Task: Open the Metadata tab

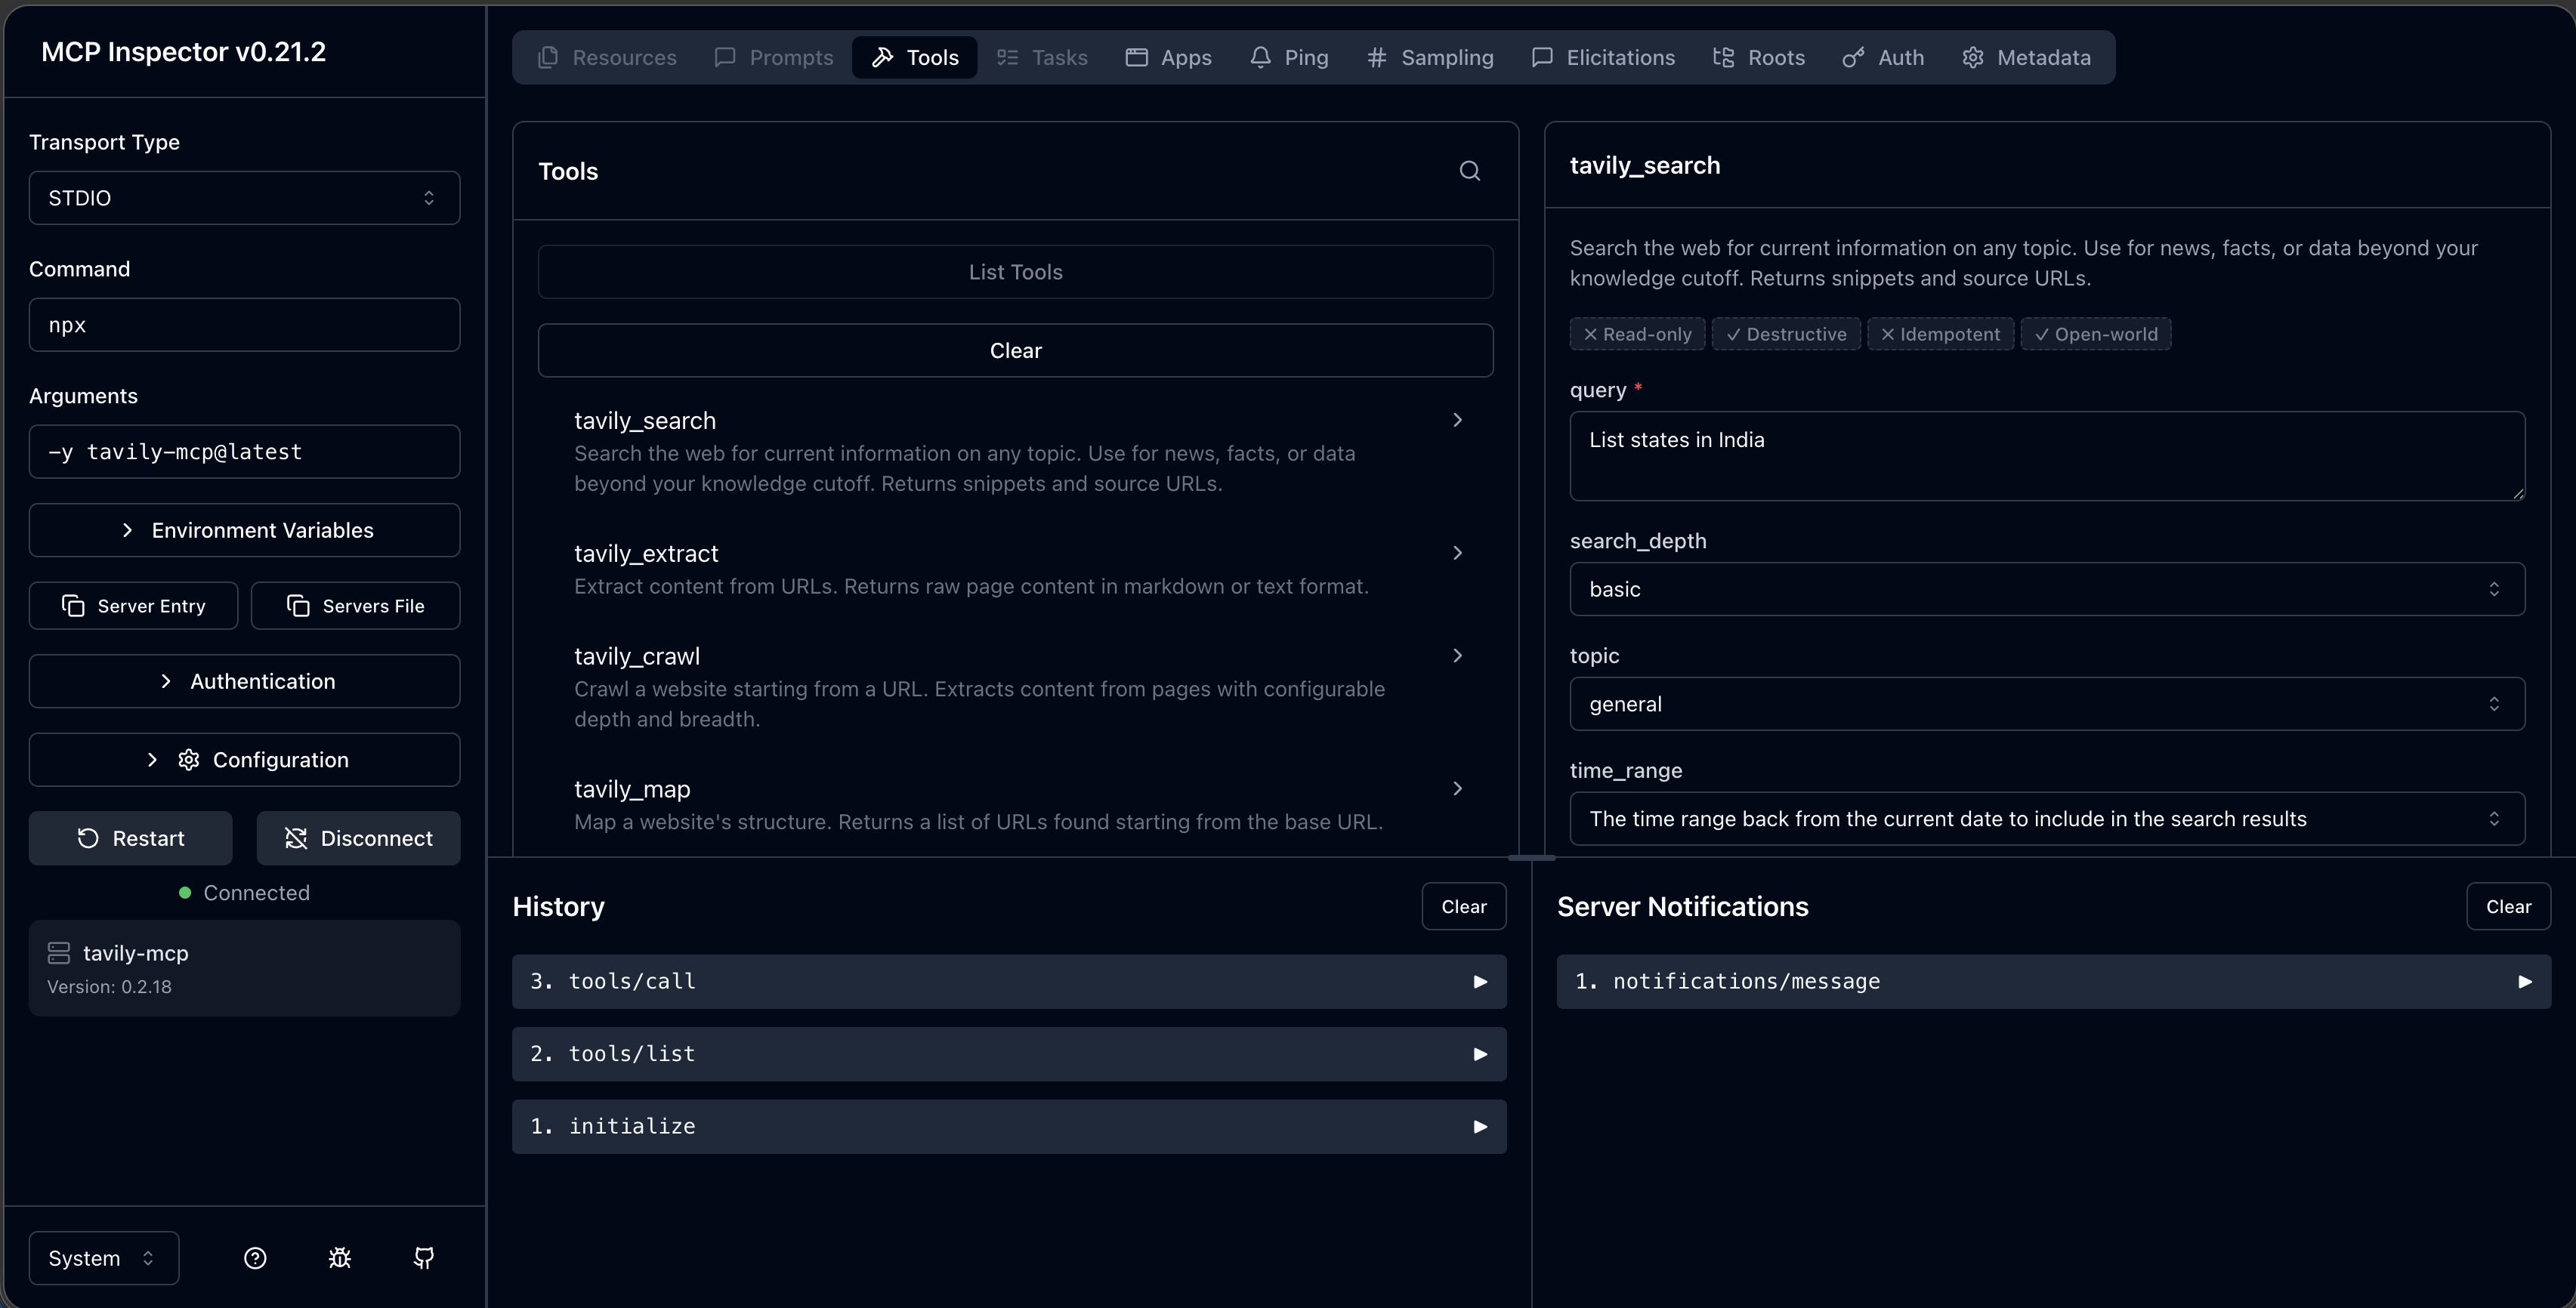Action: coord(2026,58)
